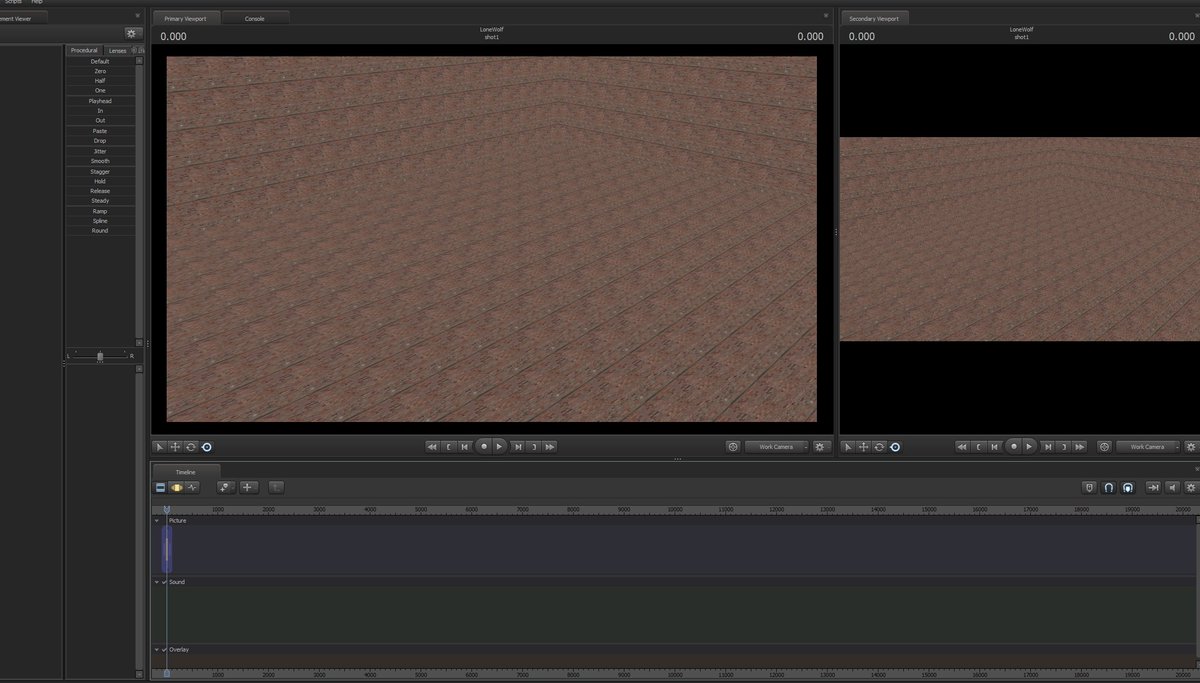Rewind playback in Primary Viewport
The height and width of the screenshot is (683, 1200).
click(432, 447)
